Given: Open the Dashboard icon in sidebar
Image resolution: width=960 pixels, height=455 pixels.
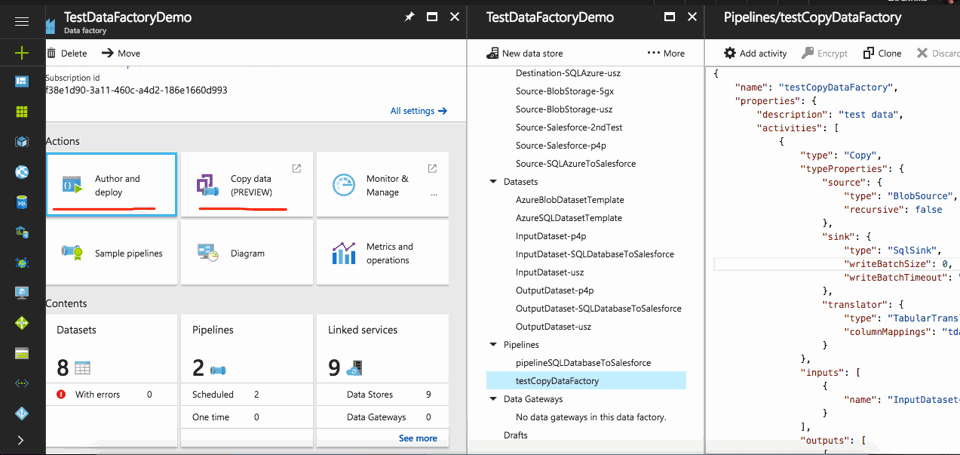Looking at the screenshot, I should point(22,82).
